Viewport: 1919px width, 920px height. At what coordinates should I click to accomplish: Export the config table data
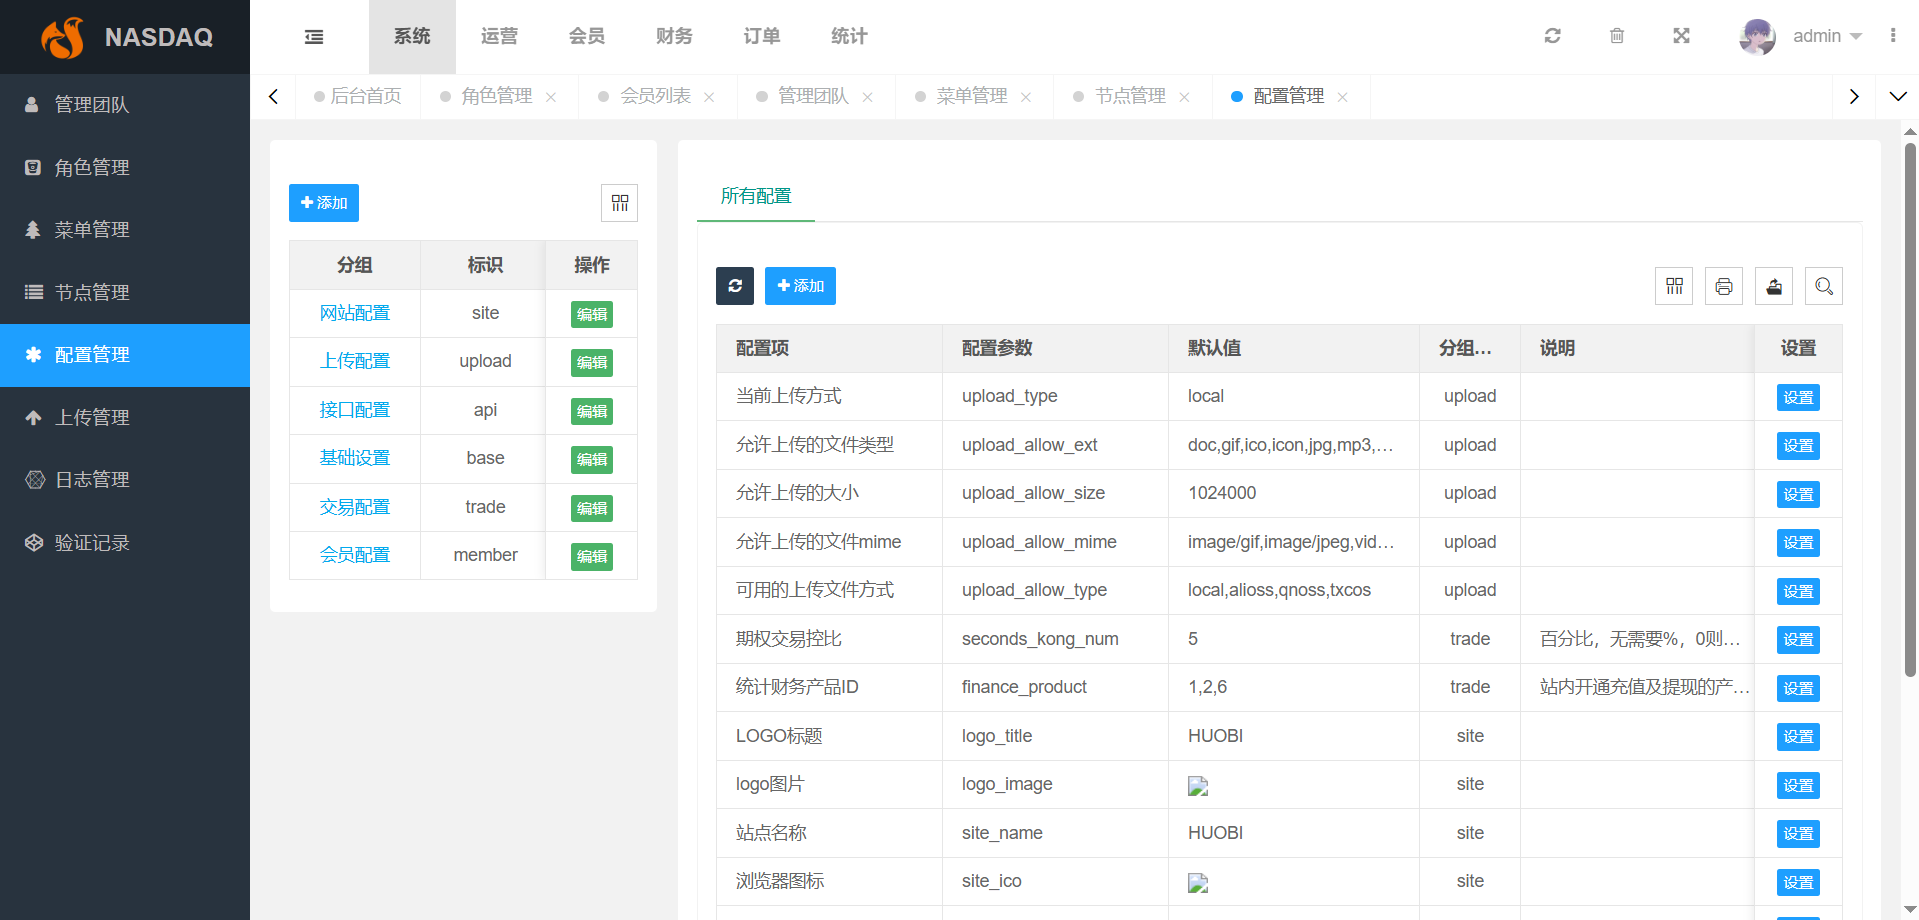[1774, 287]
